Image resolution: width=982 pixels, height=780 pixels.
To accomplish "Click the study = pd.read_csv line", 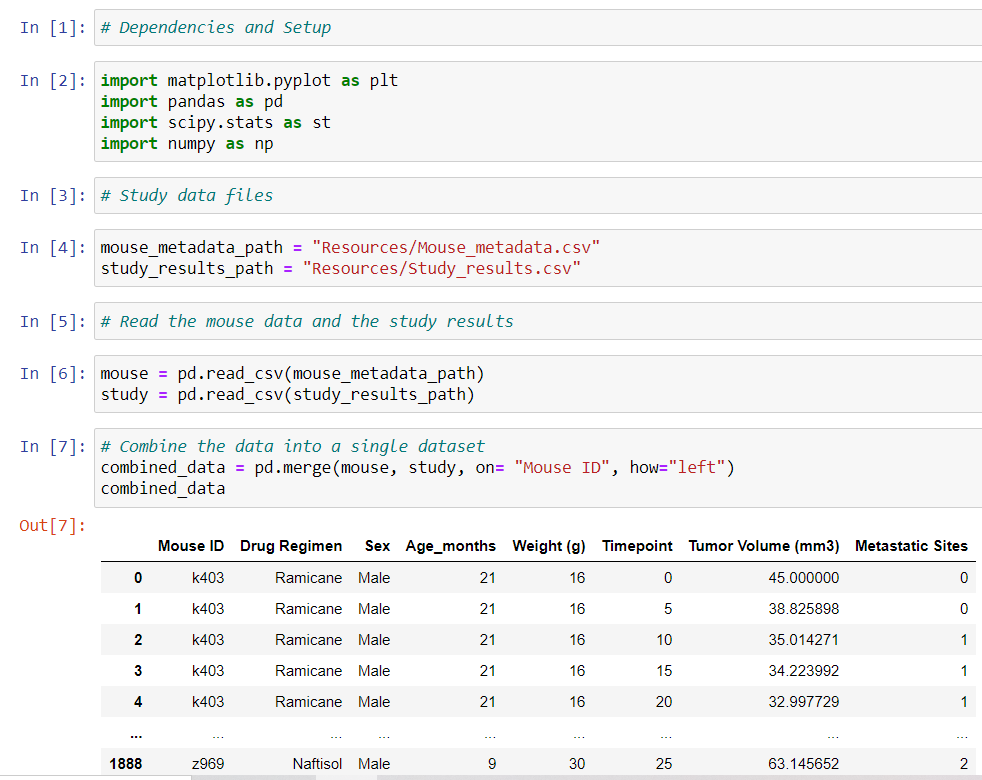I will pos(287,395).
